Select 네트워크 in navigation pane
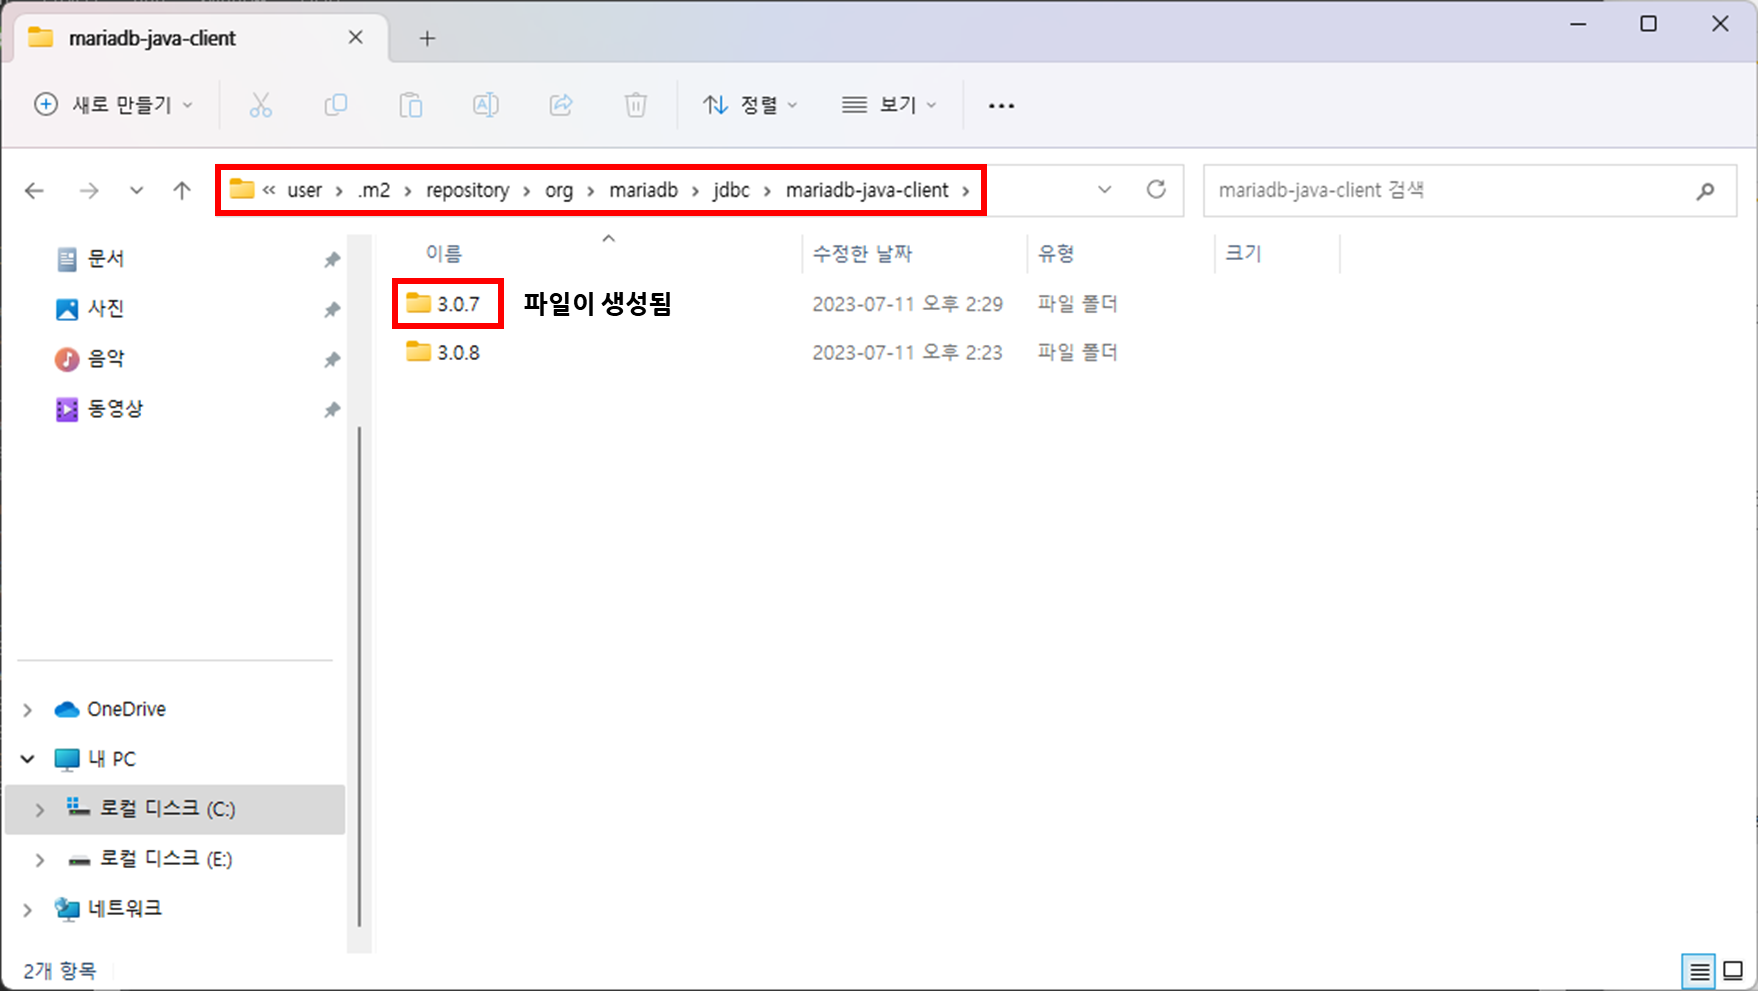Image resolution: width=1758 pixels, height=991 pixels. (125, 909)
